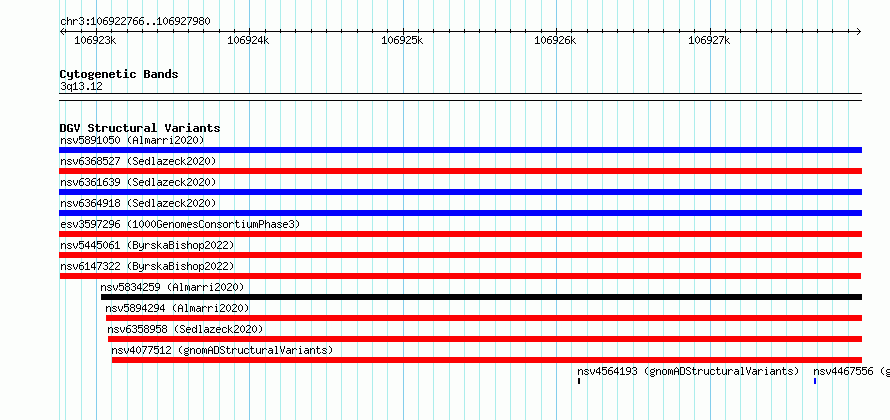890x420 pixels.
Task: Click the DGV Structural Variants track title
Action: (140, 128)
